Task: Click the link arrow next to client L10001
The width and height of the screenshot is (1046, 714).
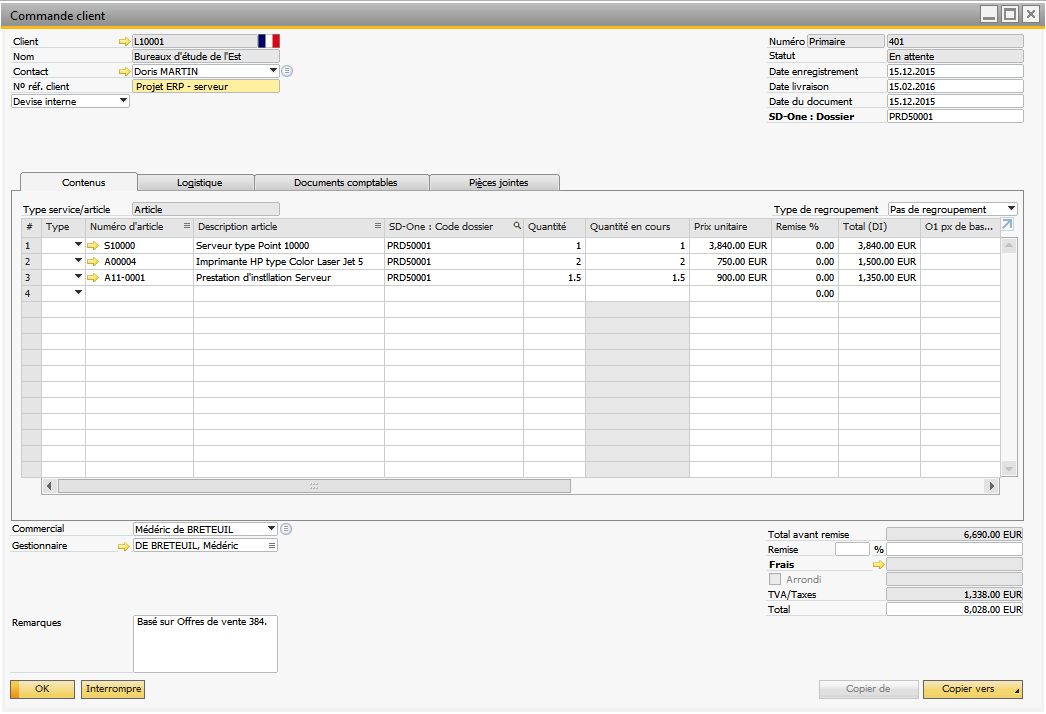Action: [x=125, y=42]
